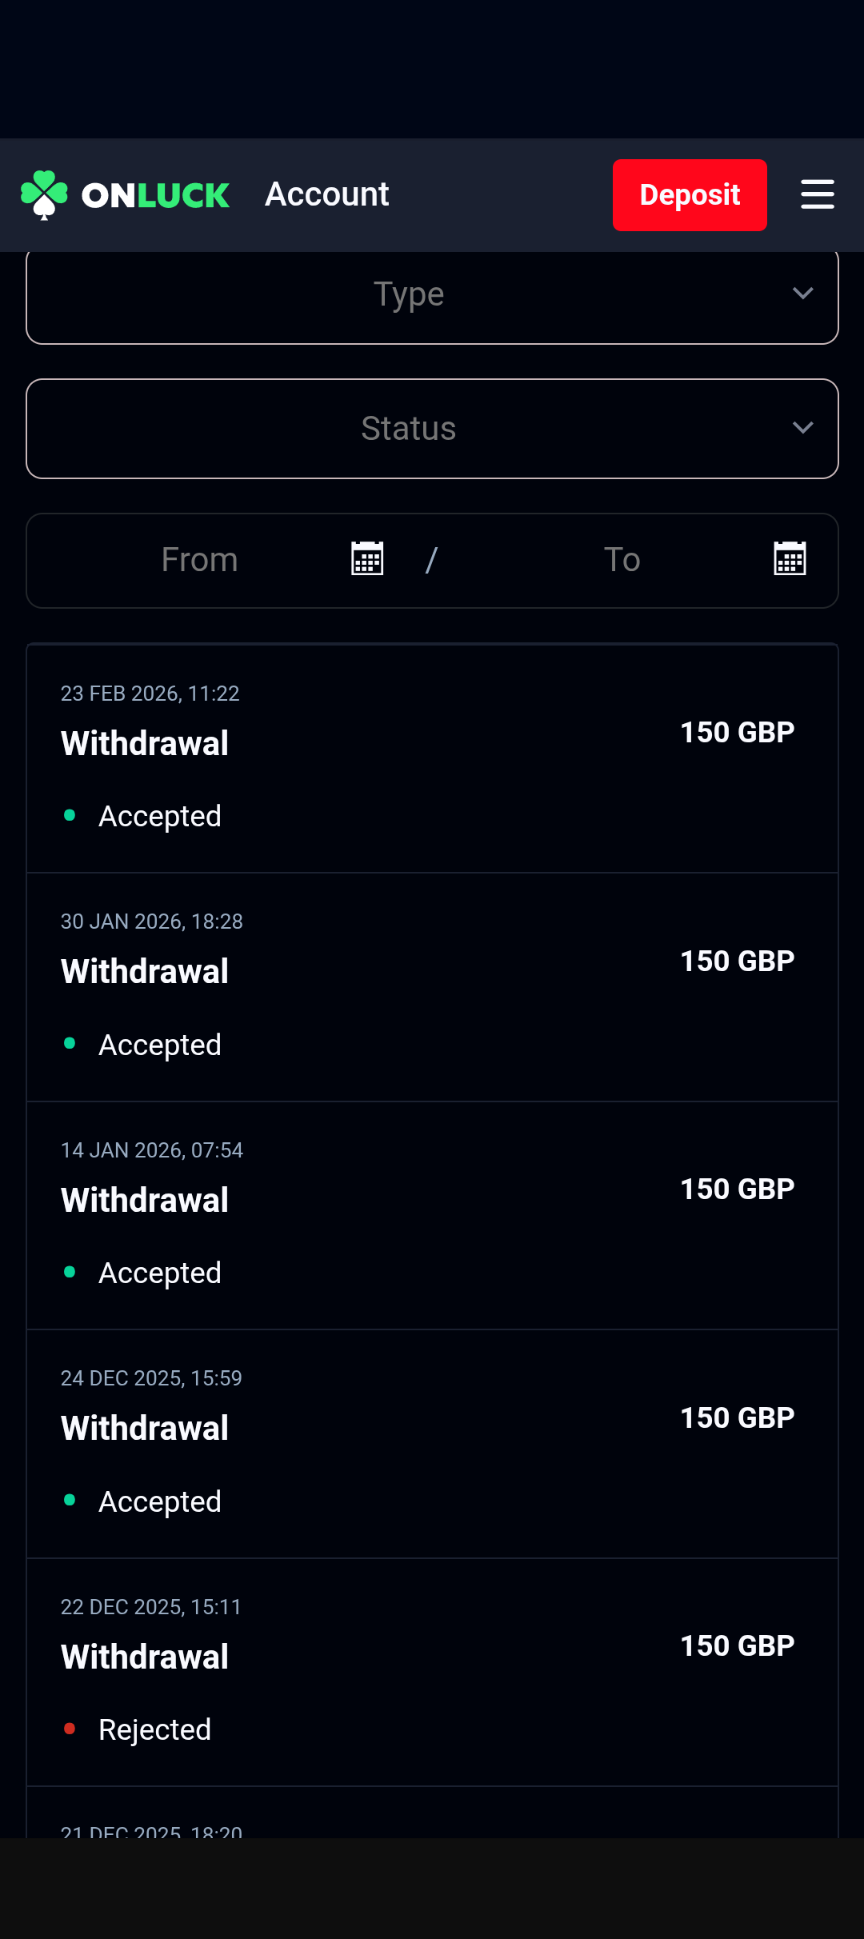Click the green status dot for 23 FEB
Viewport: 864px width, 1939px height.
[70, 815]
